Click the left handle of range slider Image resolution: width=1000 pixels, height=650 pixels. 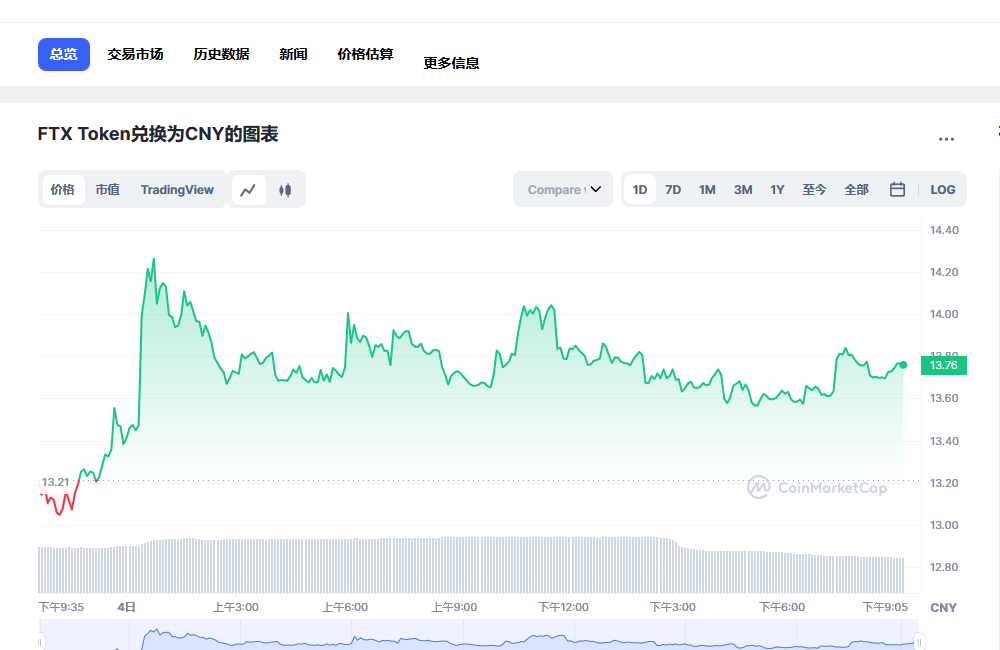[x=40, y=640]
